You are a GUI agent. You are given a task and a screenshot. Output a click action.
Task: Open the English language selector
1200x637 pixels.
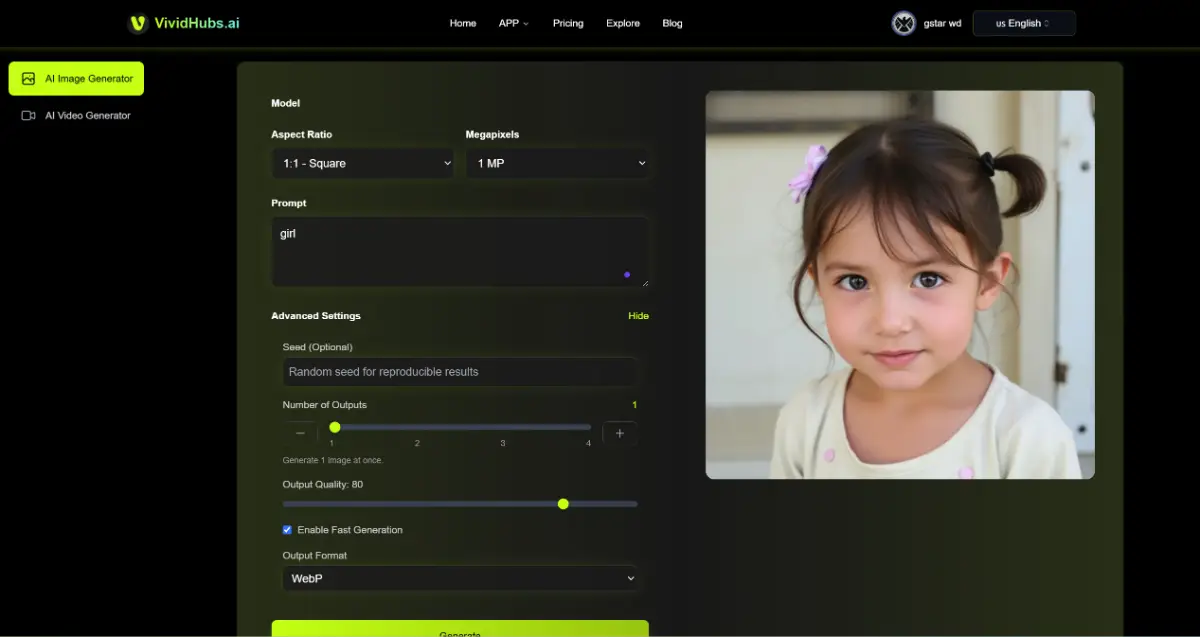pyautogui.click(x=1023, y=23)
